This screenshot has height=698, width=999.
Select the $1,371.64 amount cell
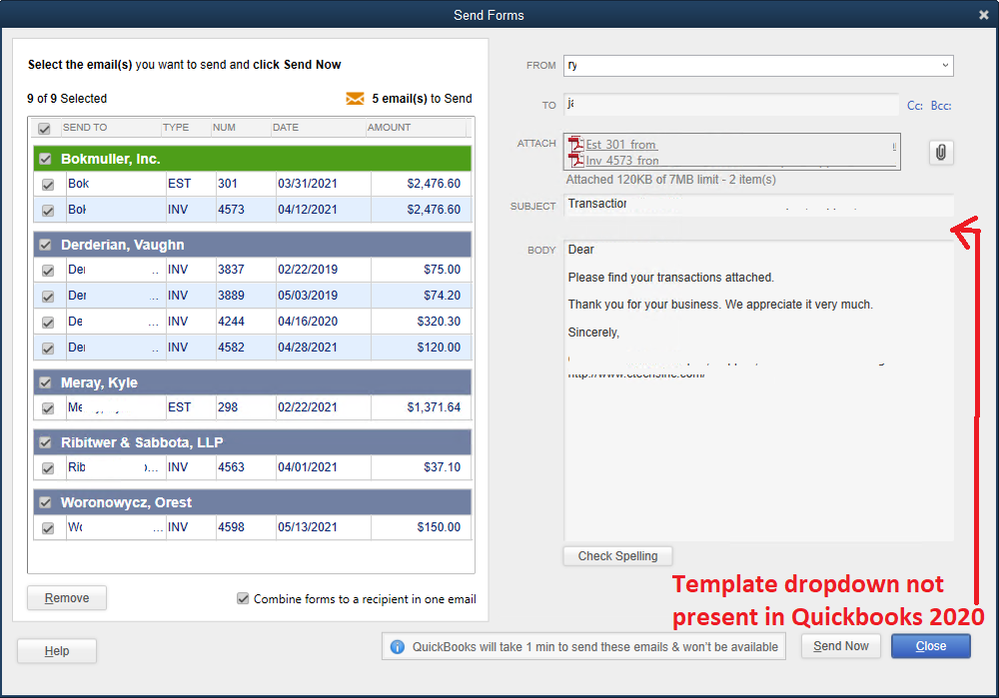(x=421, y=407)
